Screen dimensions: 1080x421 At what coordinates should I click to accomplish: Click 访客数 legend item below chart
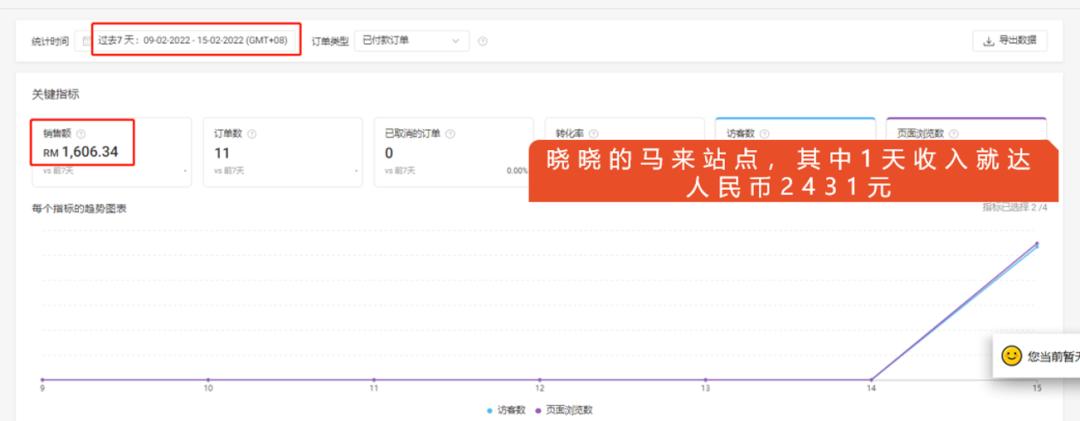click(508, 411)
